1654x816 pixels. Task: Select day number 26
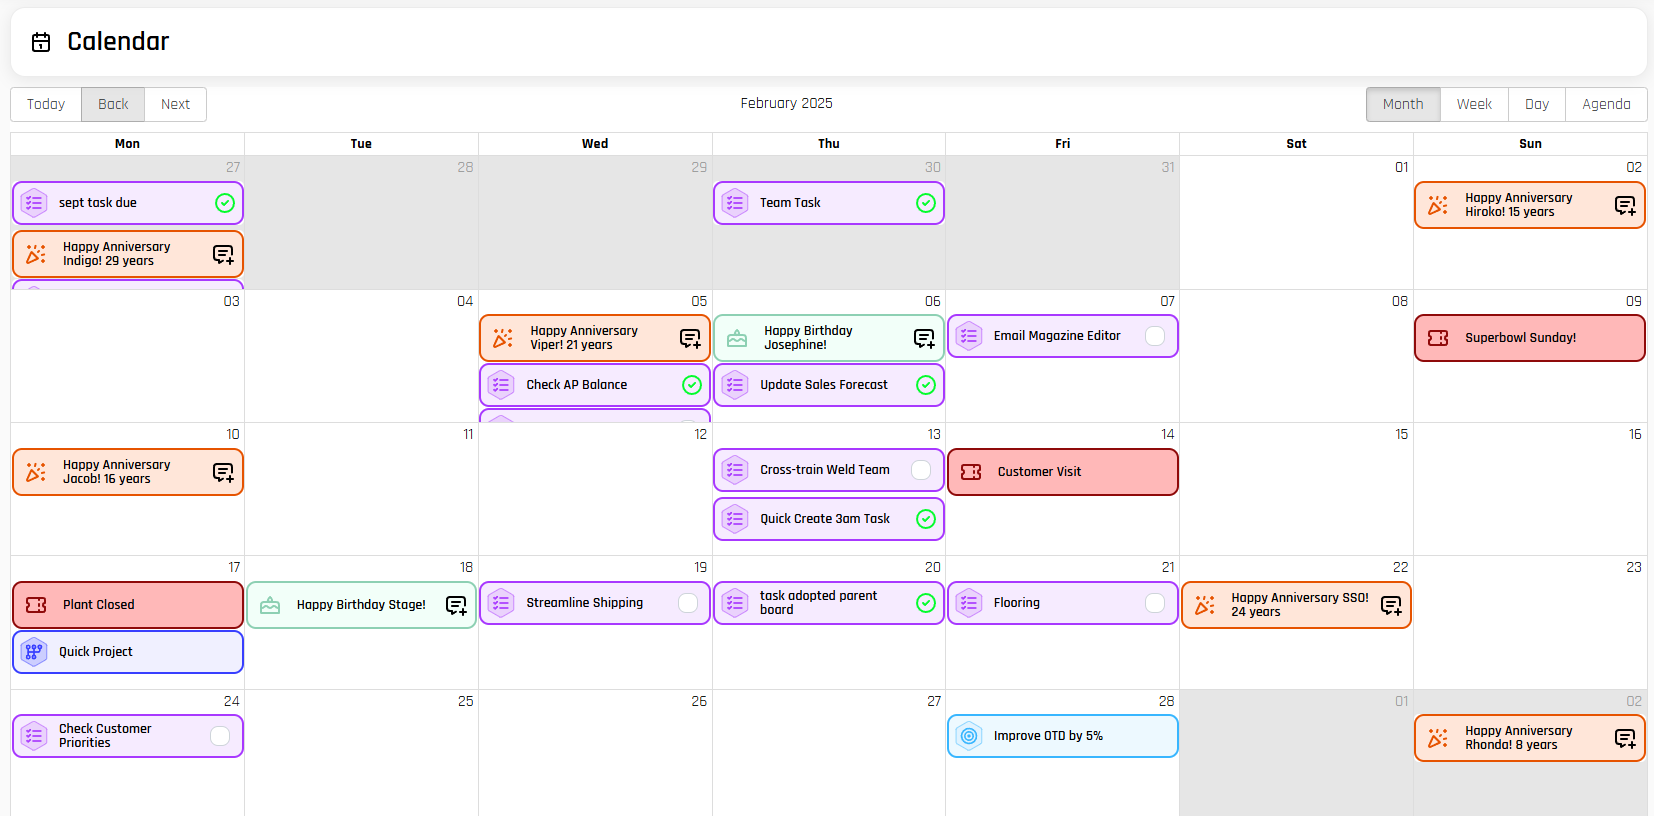click(x=699, y=701)
